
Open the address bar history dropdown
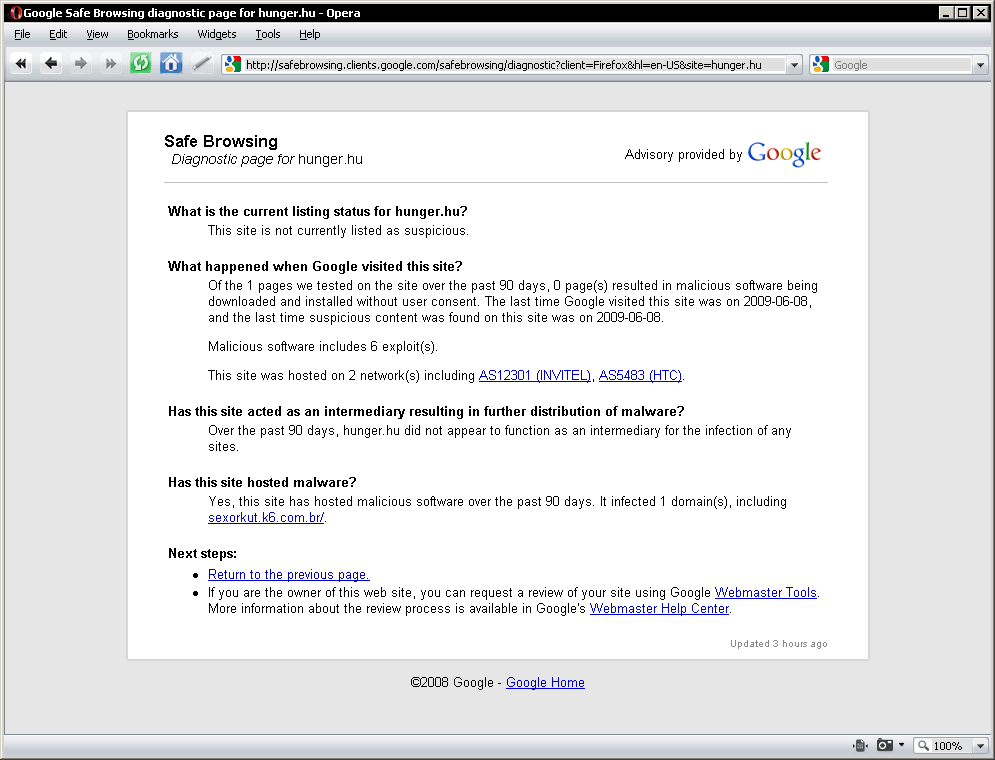(x=794, y=65)
